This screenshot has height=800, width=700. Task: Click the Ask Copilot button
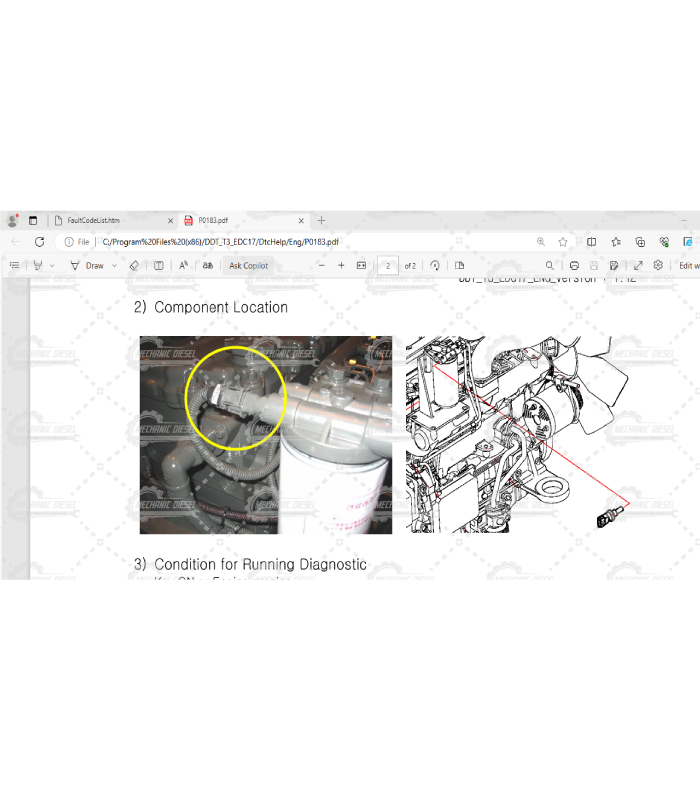[248, 266]
